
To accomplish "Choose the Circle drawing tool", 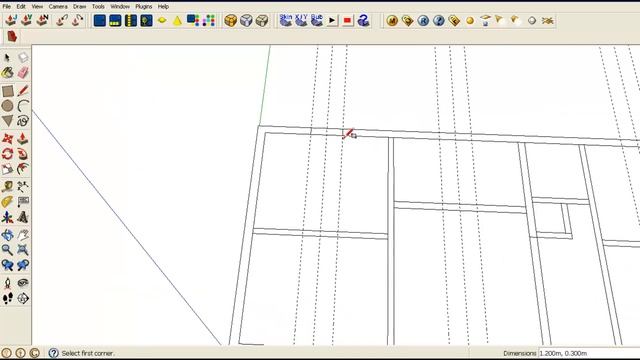I will [7, 106].
